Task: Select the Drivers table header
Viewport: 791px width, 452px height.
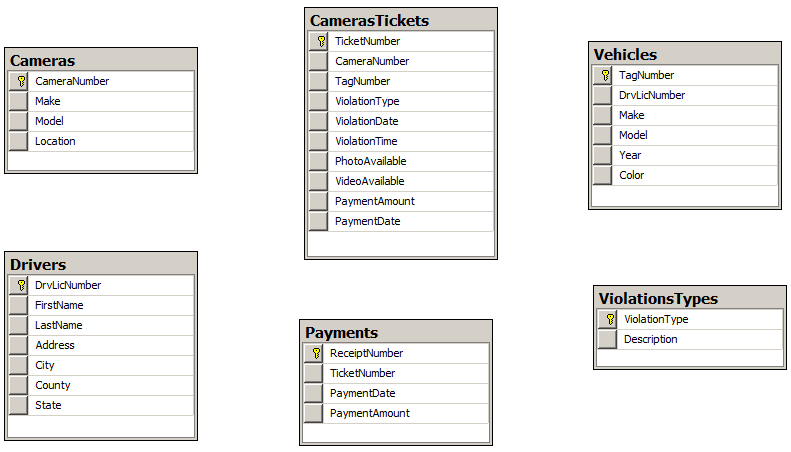Action: (101, 264)
